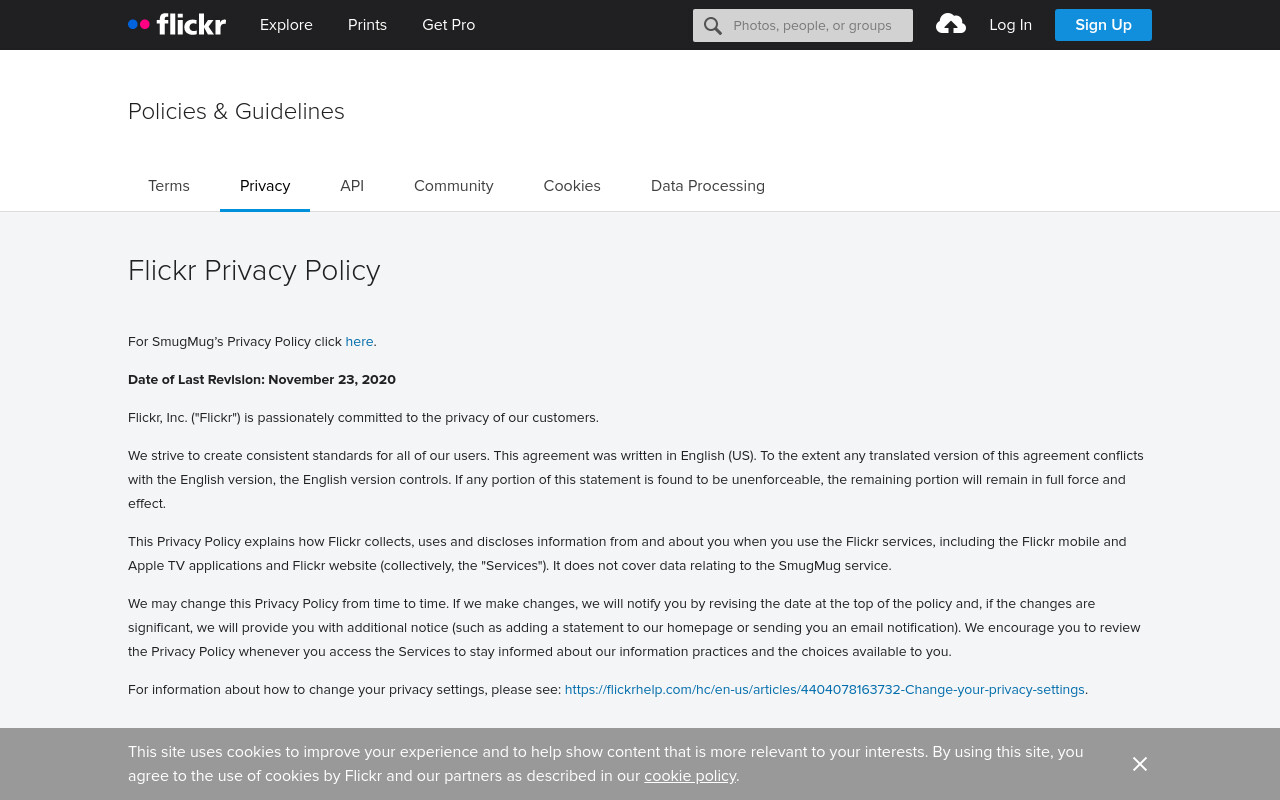1280x800 pixels.
Task: Open the flickrhelp change-your-privacy-settings link
Action: tap(824, 689)
